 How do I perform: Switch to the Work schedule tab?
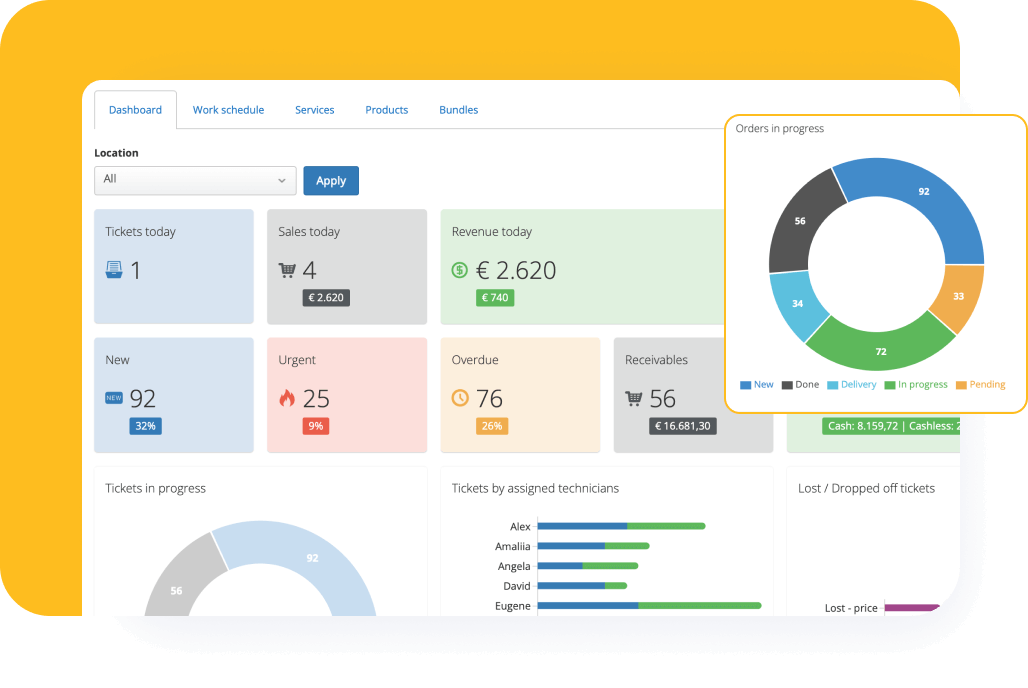pyautogui.click(x=228, y=109)
